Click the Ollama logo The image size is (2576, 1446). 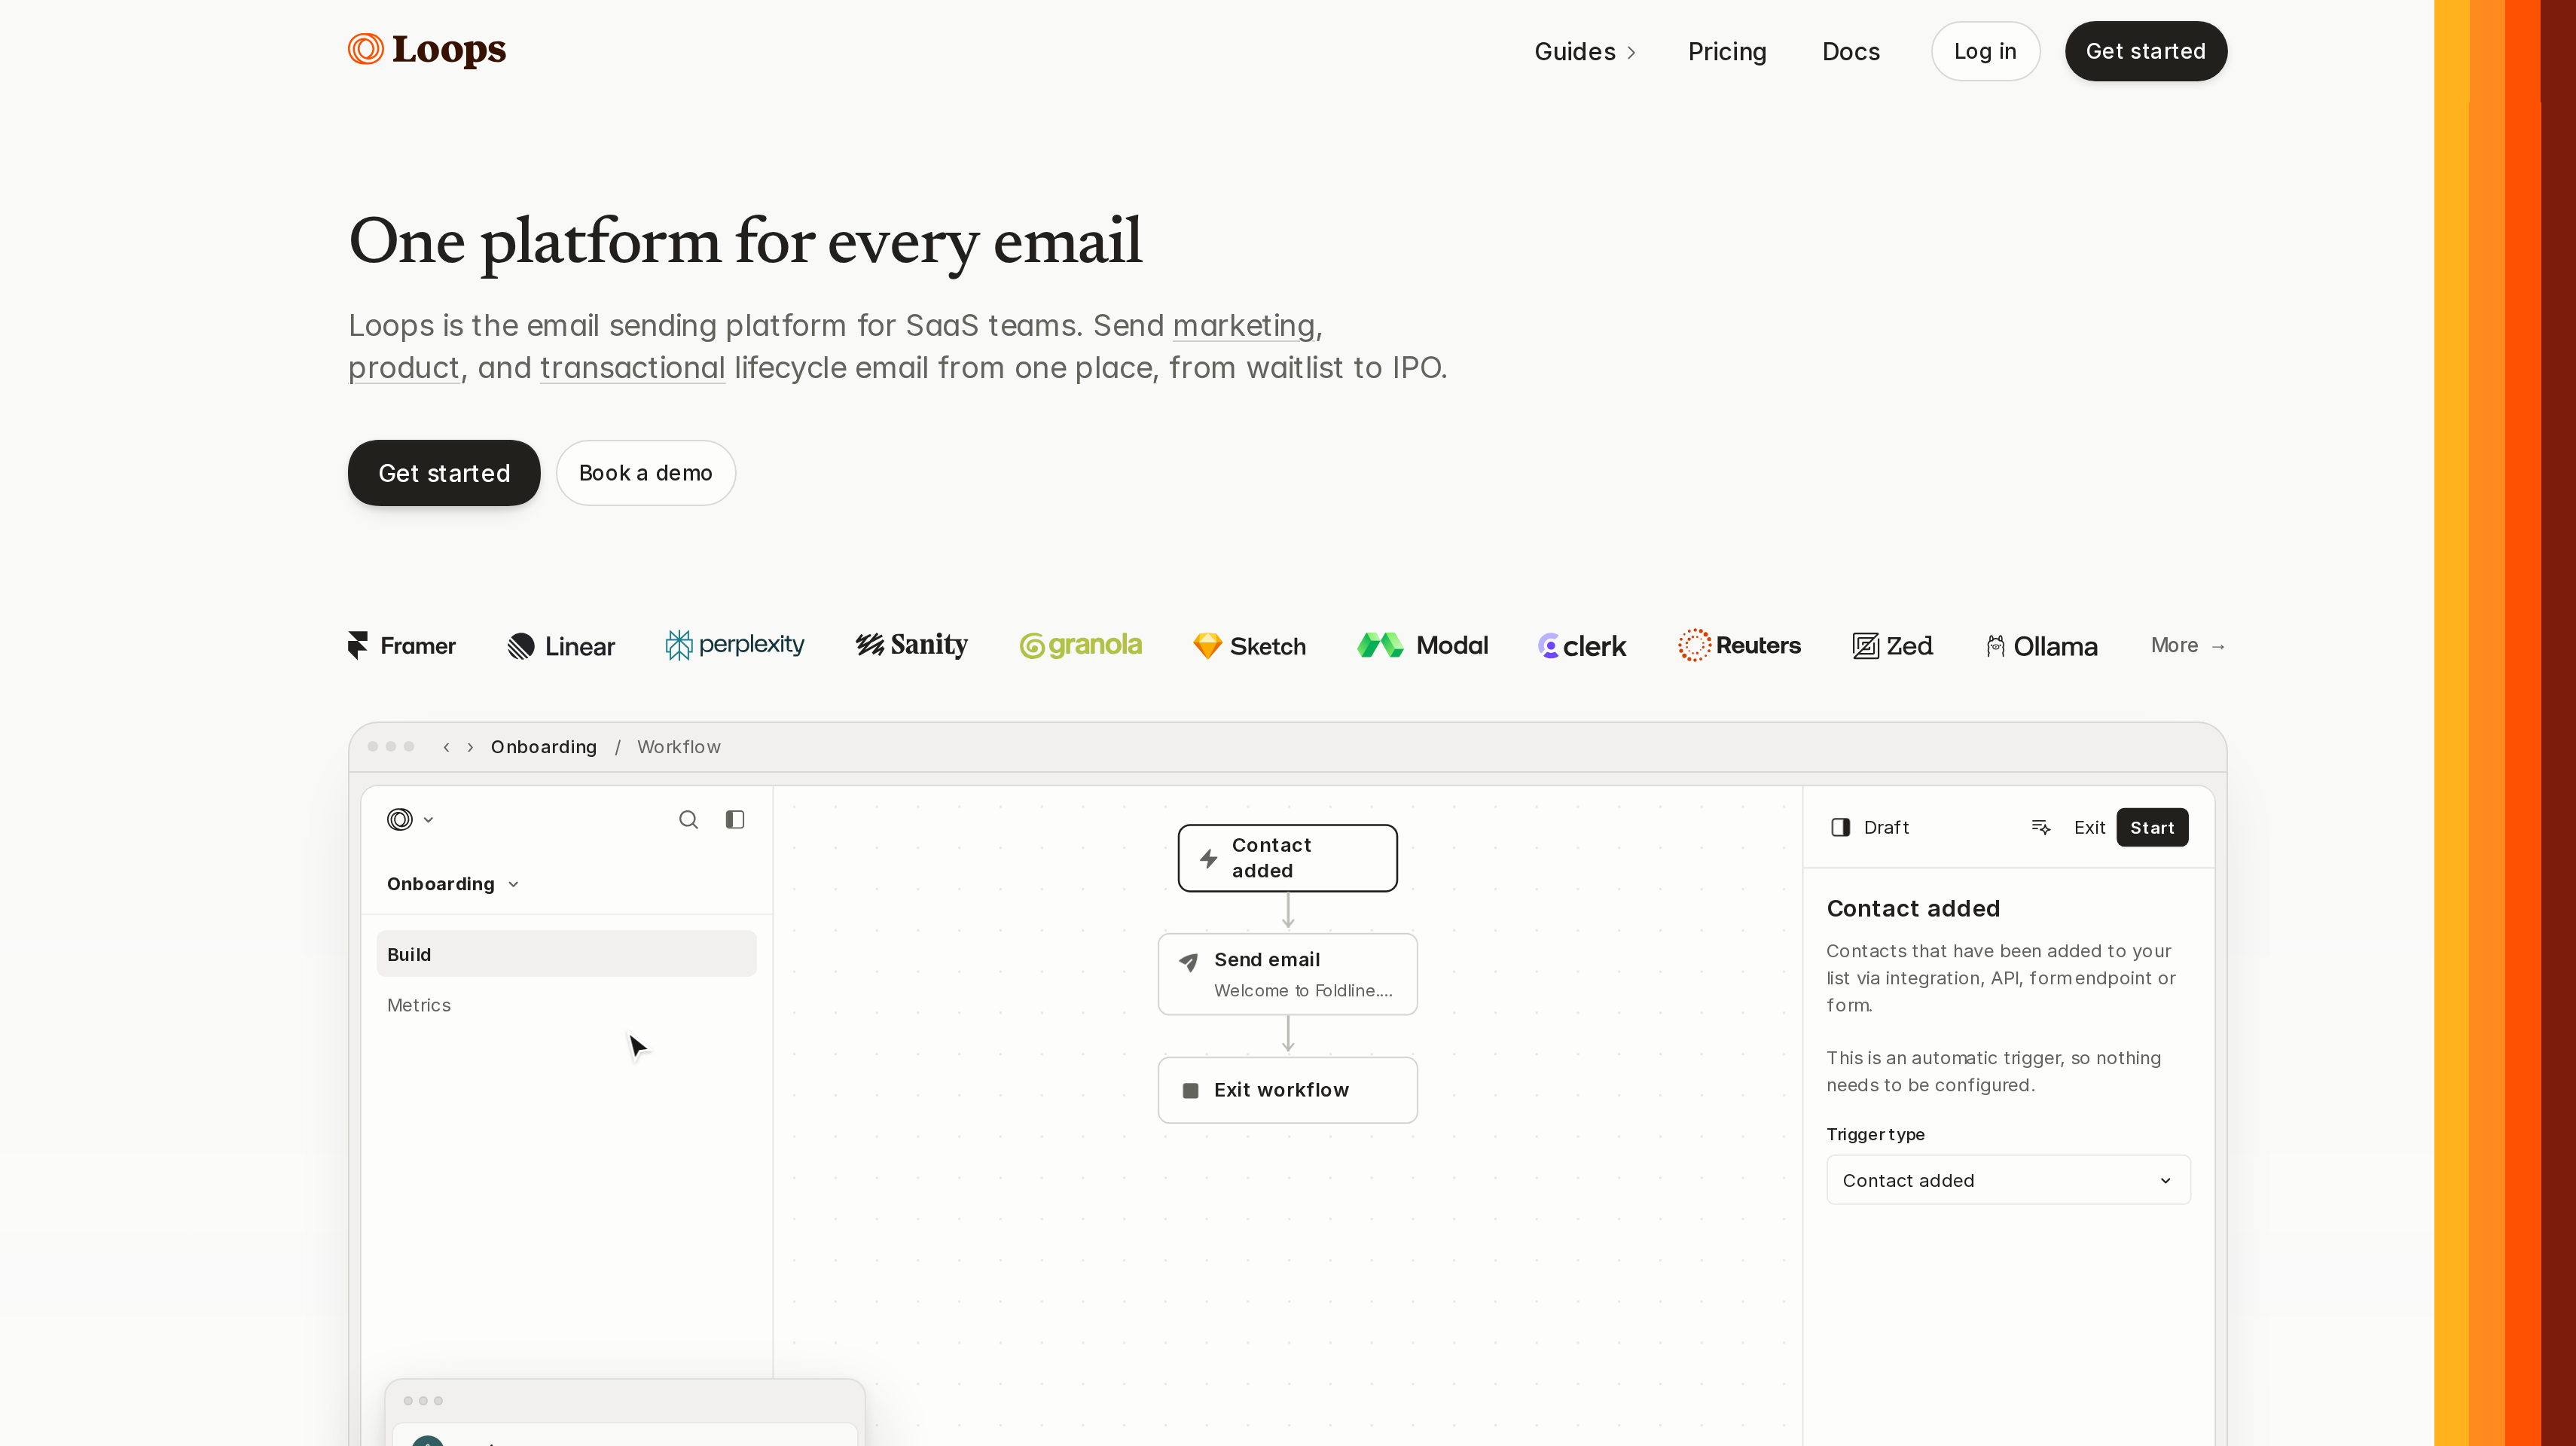click(x=2041, y=646)
